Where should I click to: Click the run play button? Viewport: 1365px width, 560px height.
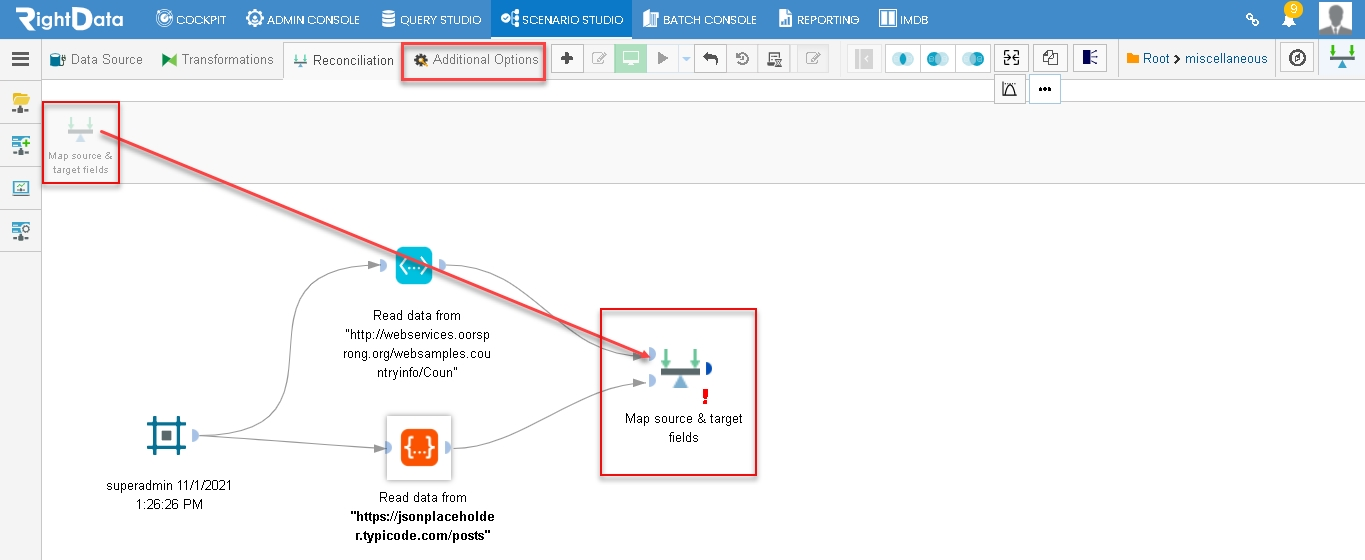[x=662, y=59]
